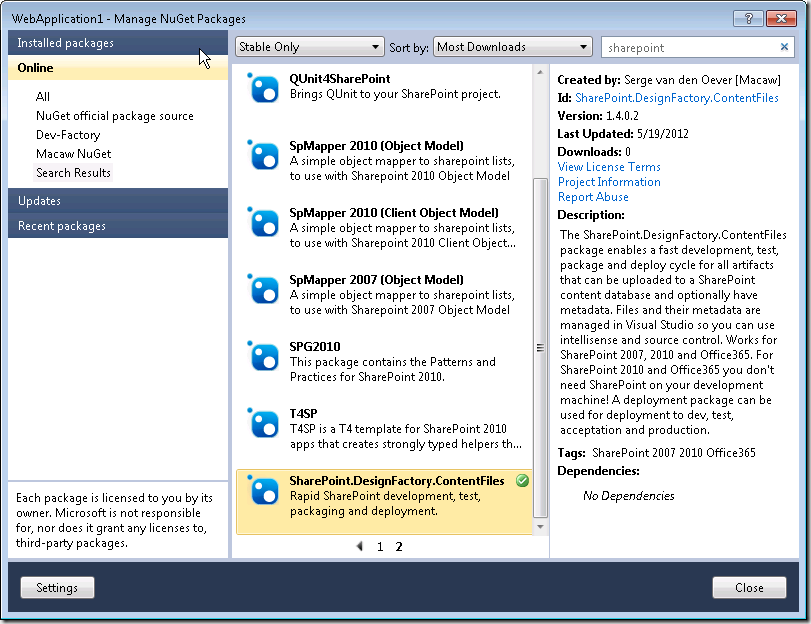Image resolution: width=811 pixels, height=624 pixels.
Task: Select NuGet official package source
Action: click(115, 116)
